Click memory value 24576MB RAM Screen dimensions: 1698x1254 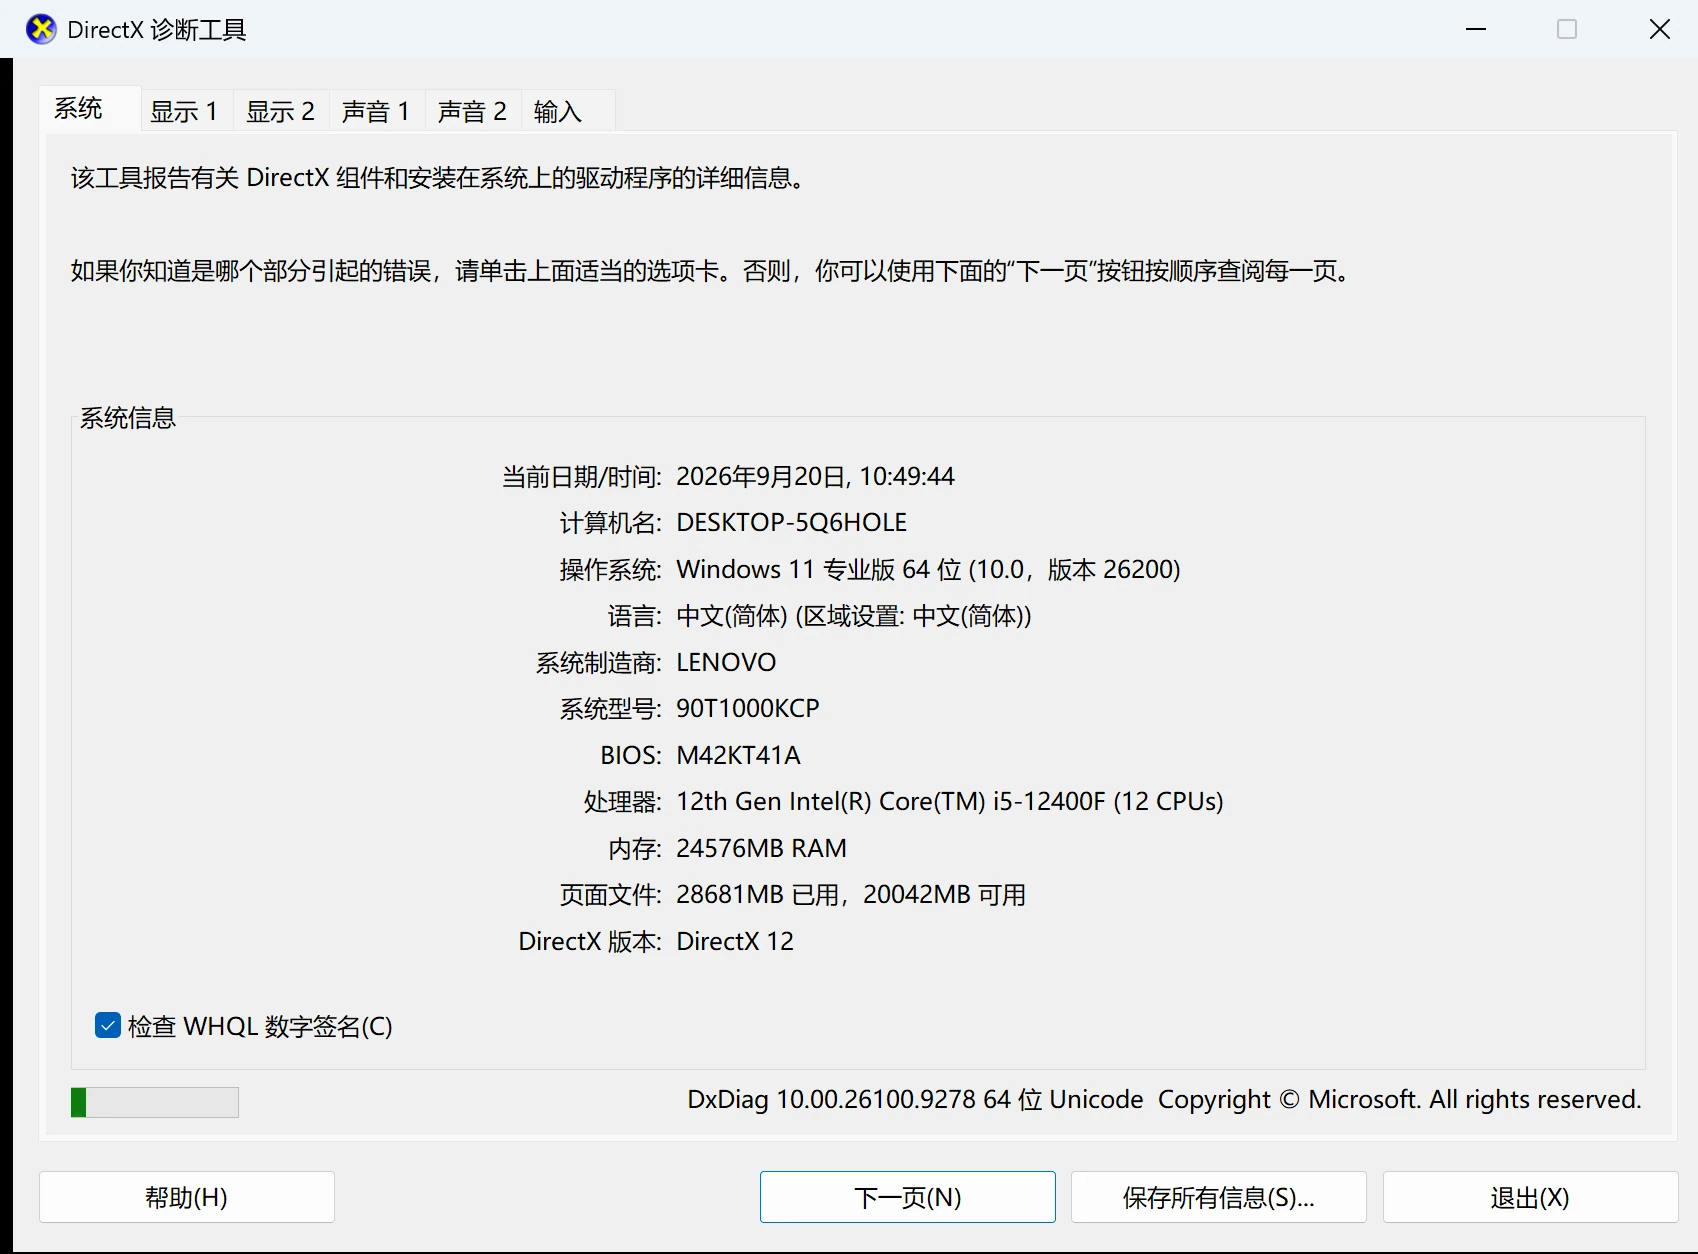coord(761,848)
